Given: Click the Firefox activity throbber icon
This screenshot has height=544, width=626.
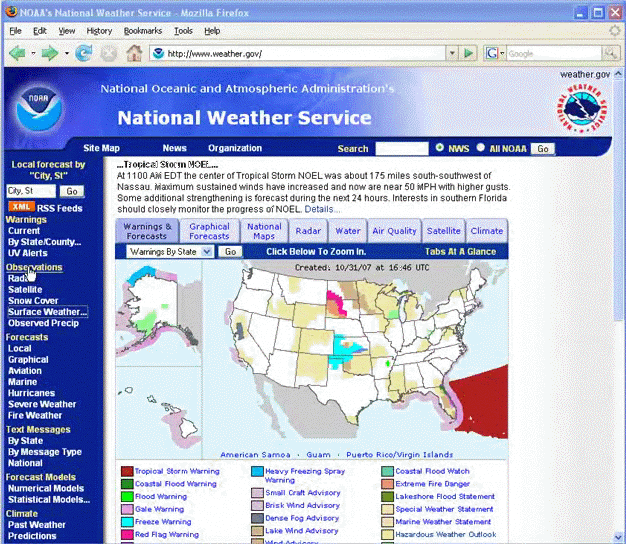Looking at the screenshot, I should click(x=614, y=31).
